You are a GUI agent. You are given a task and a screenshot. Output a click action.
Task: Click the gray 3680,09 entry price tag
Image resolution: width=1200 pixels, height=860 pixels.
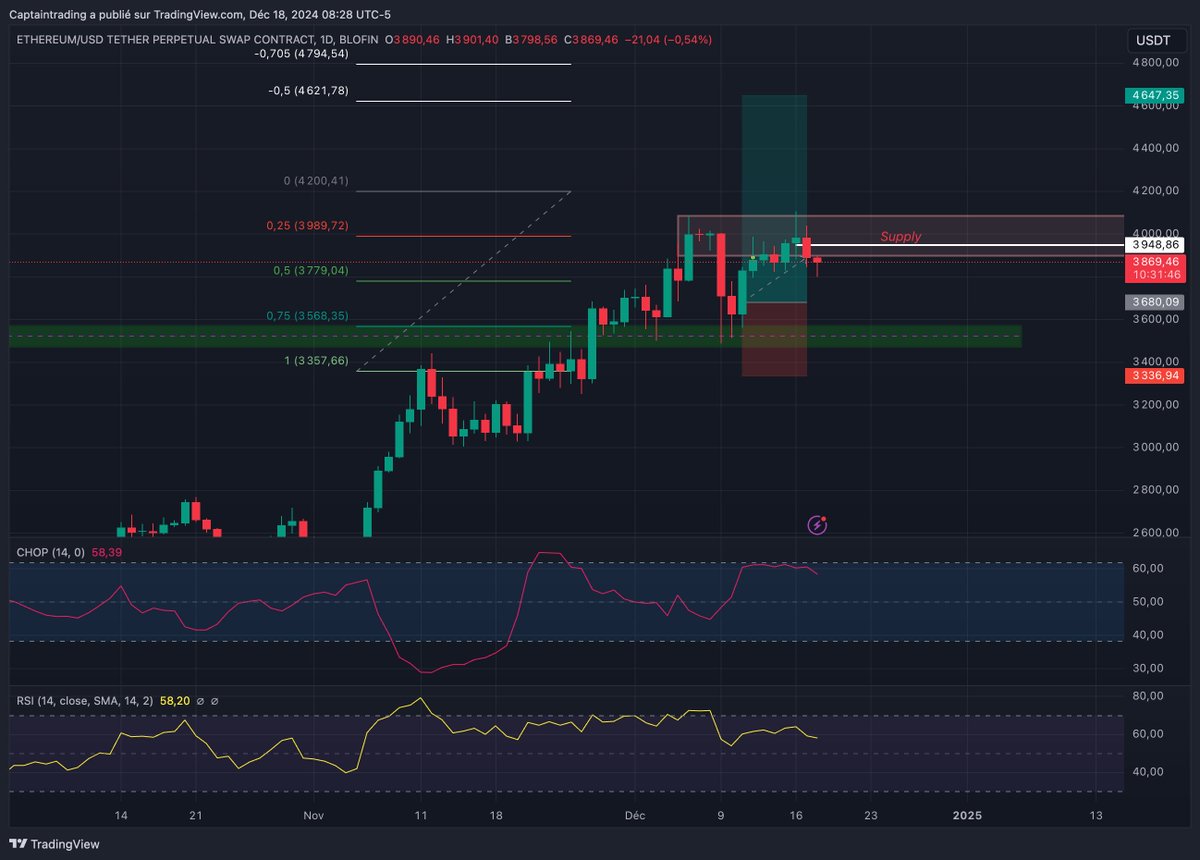1155,301
